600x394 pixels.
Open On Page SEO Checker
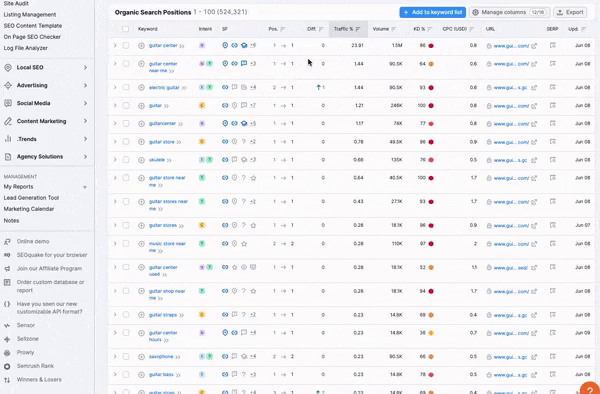32,37
